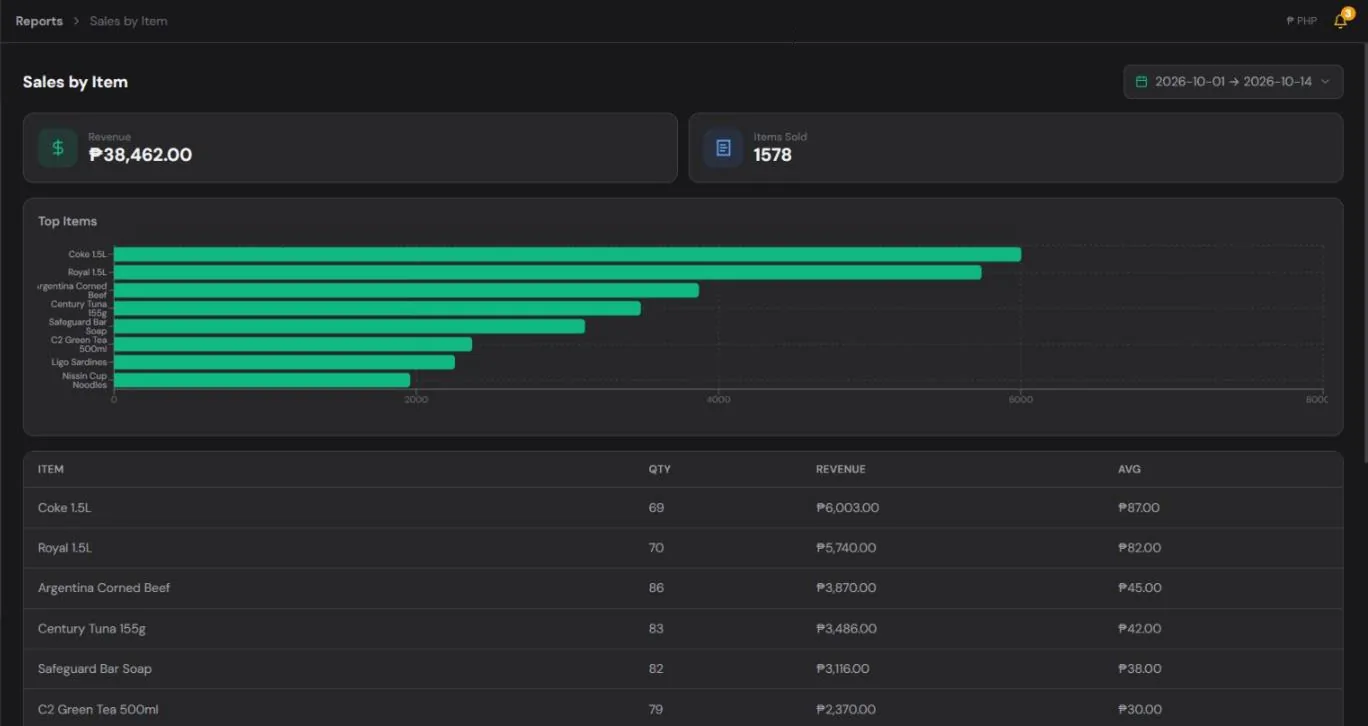Screen dimensions: 1368x726
Task: Click revenue value ₱5,740.00
Action: (846, 548)
